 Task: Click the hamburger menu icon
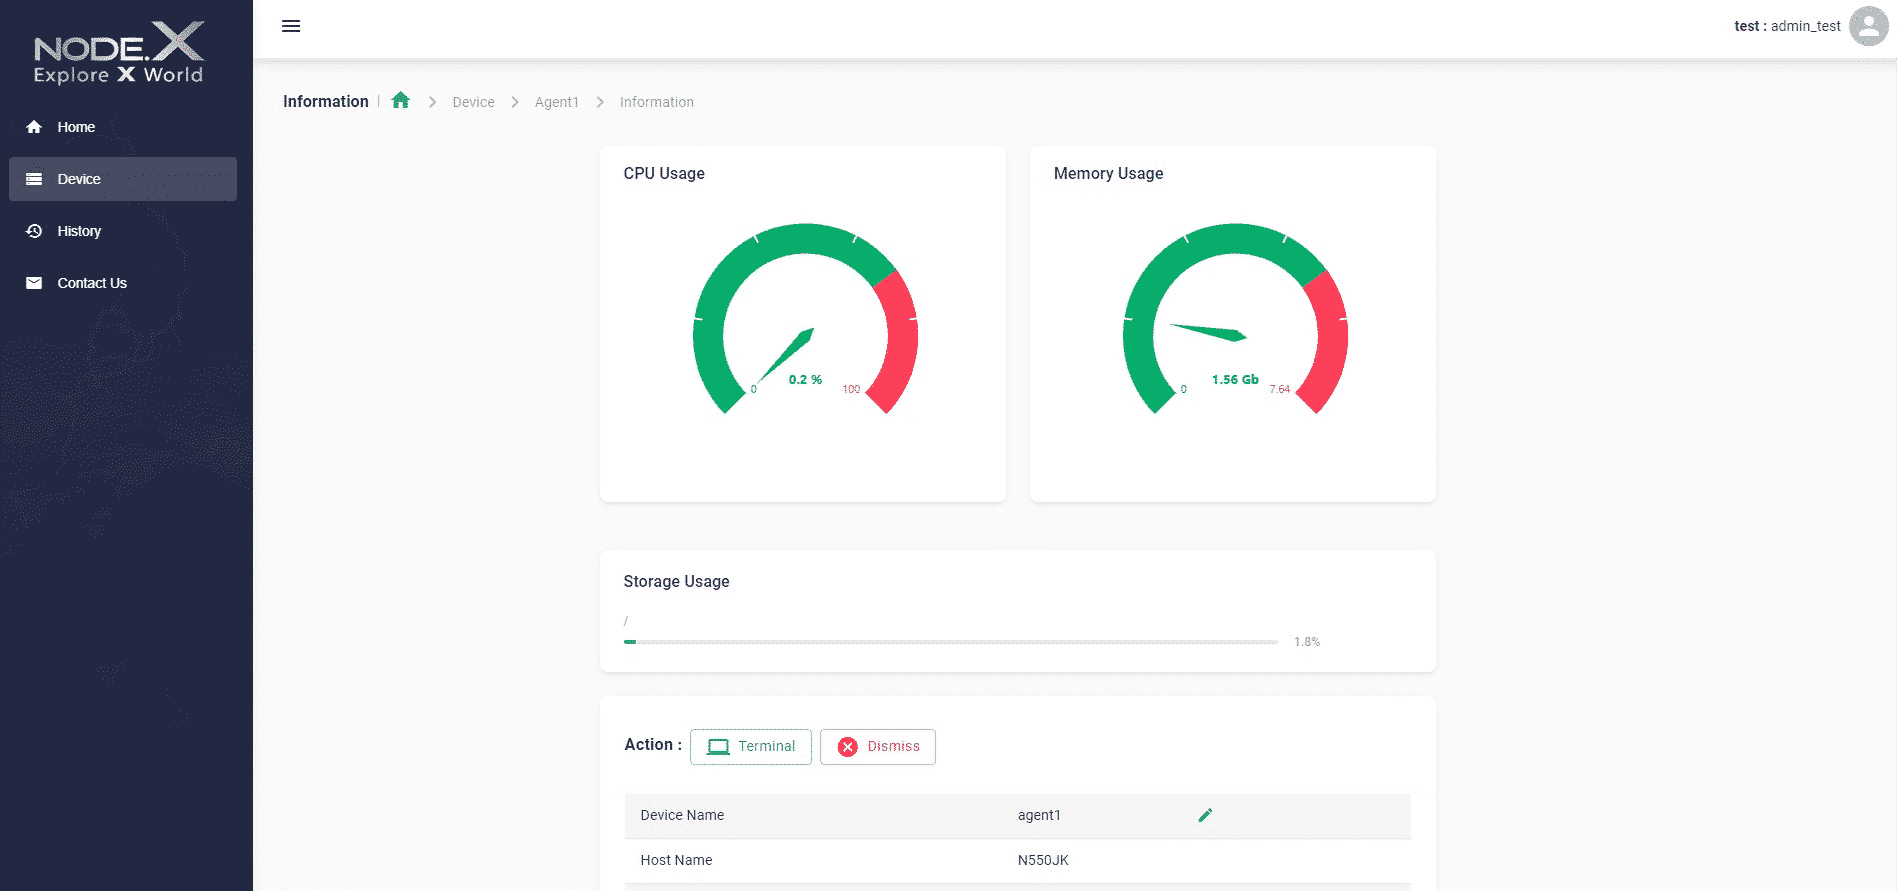point(291,26)
